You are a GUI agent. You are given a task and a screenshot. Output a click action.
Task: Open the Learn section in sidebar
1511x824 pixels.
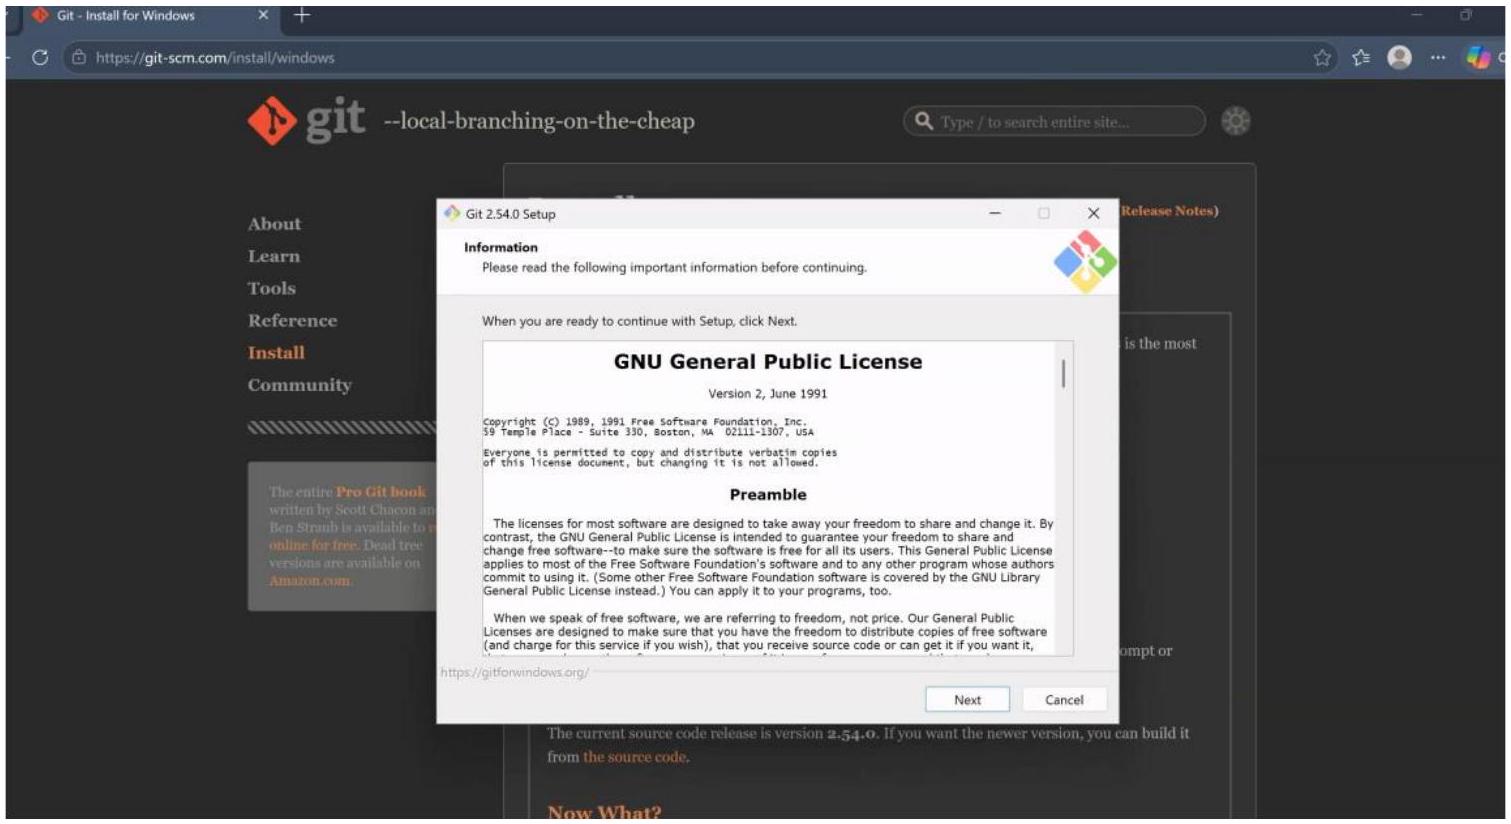[274, 256]
